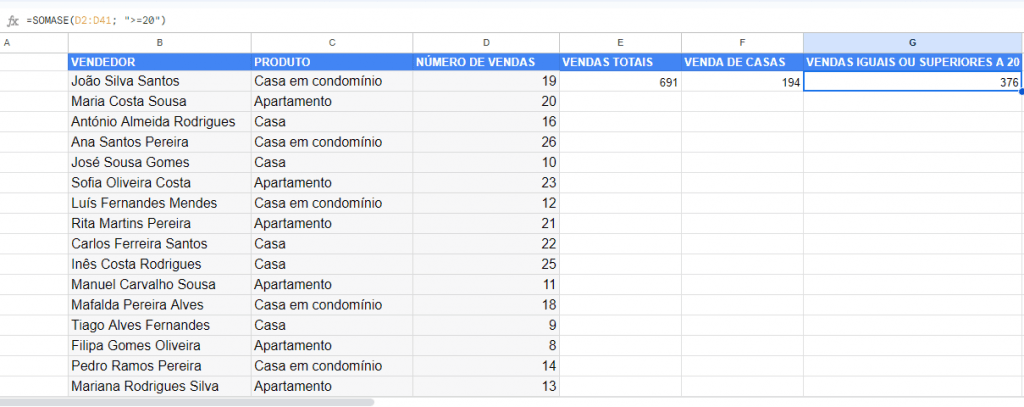This screenshot has width=1024, height=407.
Task: Click the cell with value 194
Action: 742,82
